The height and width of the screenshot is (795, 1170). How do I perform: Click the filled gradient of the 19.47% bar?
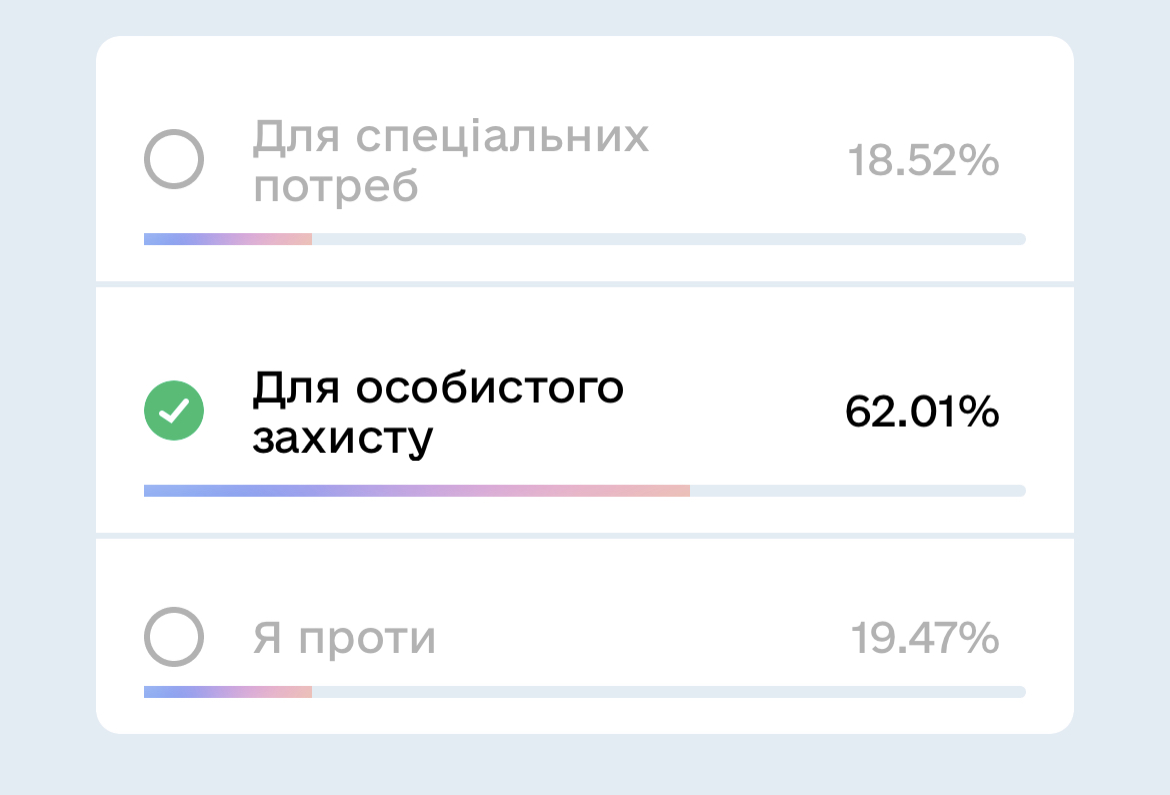228,692
